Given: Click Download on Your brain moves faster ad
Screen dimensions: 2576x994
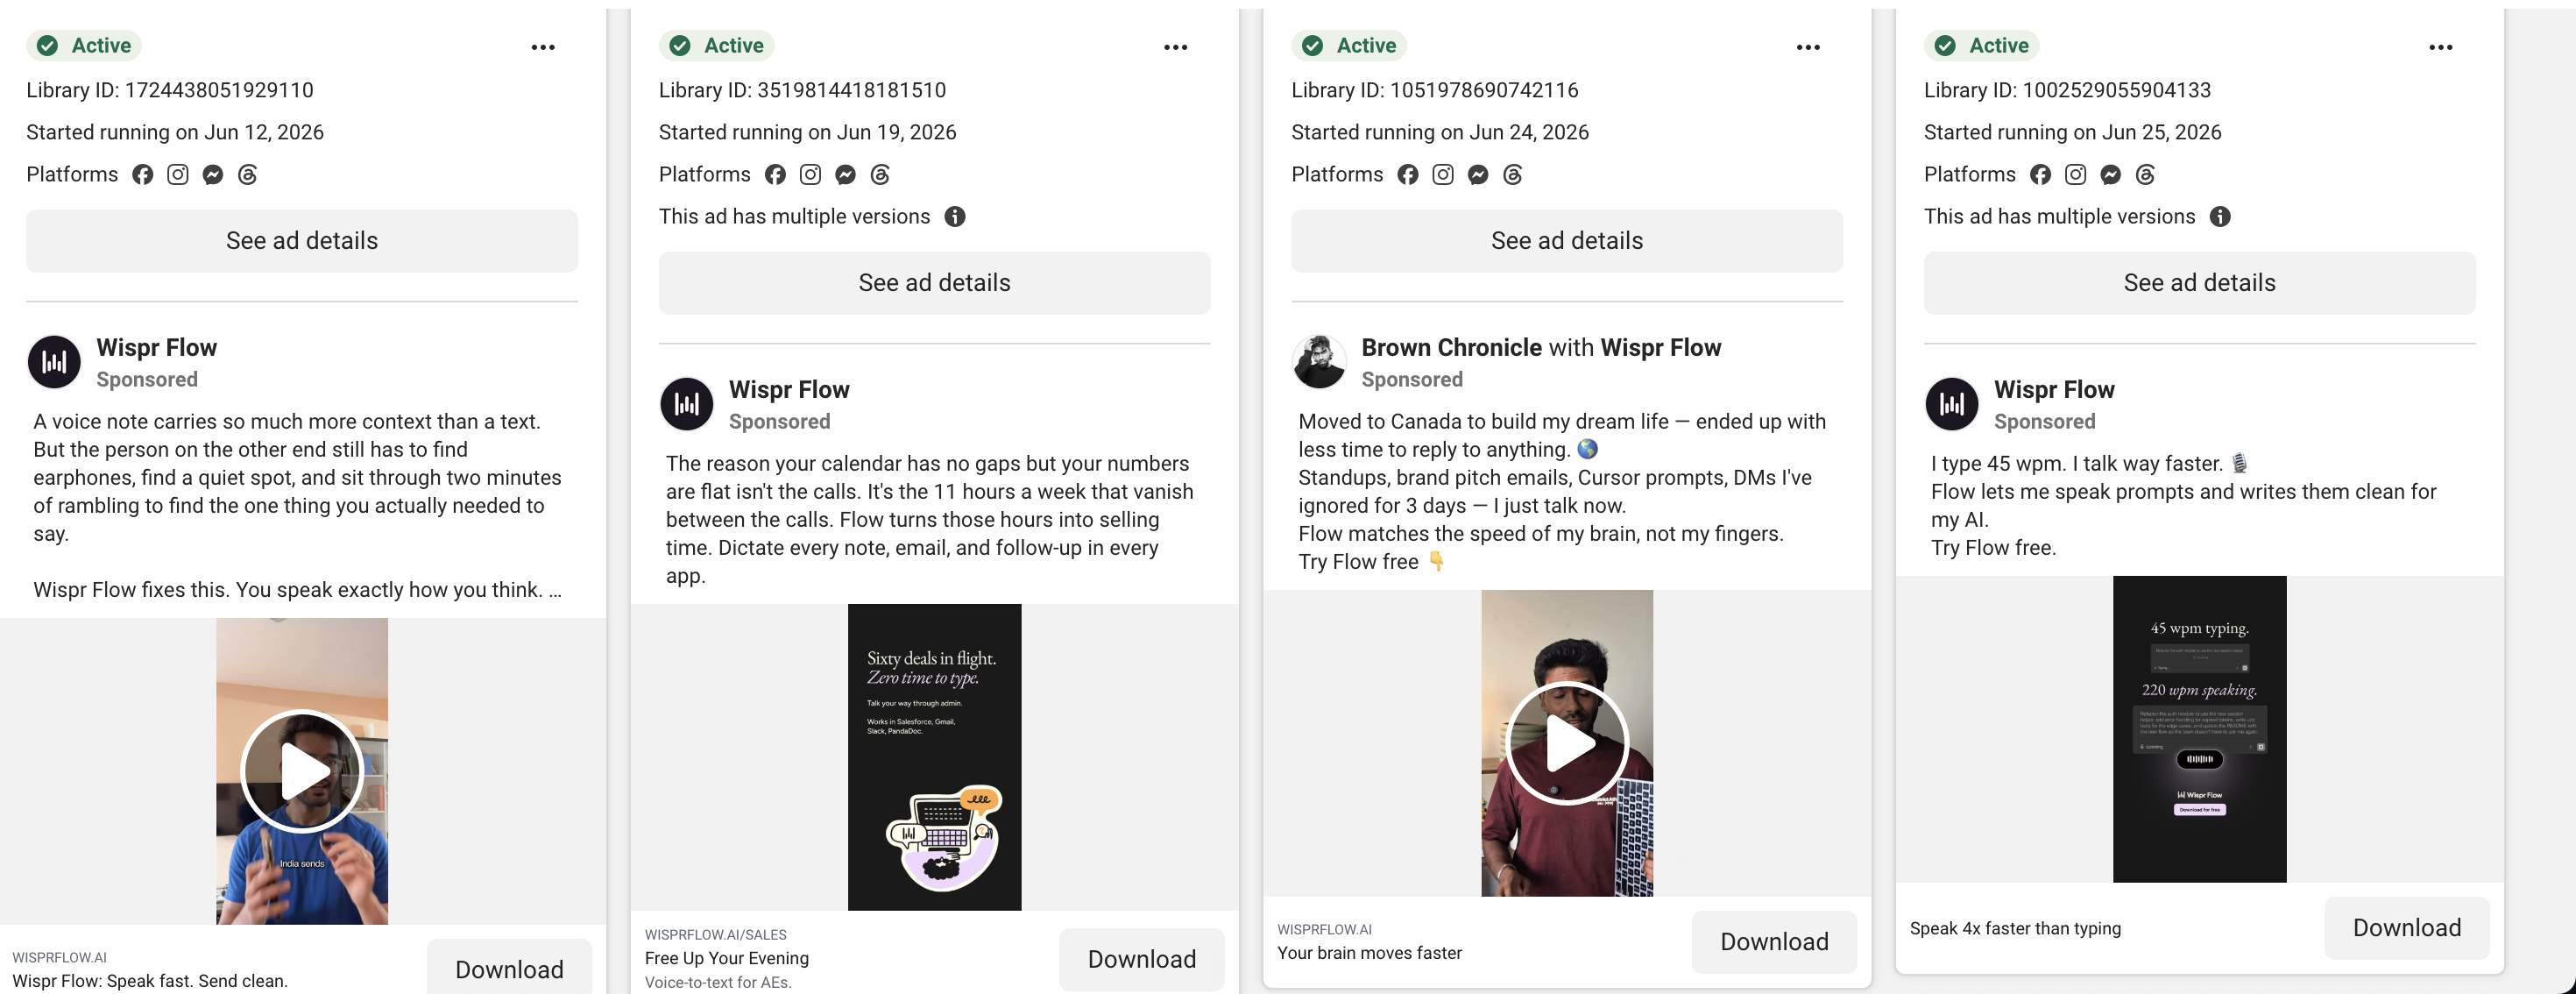Looking at the screenshot, I should (x=1774, y=941).
